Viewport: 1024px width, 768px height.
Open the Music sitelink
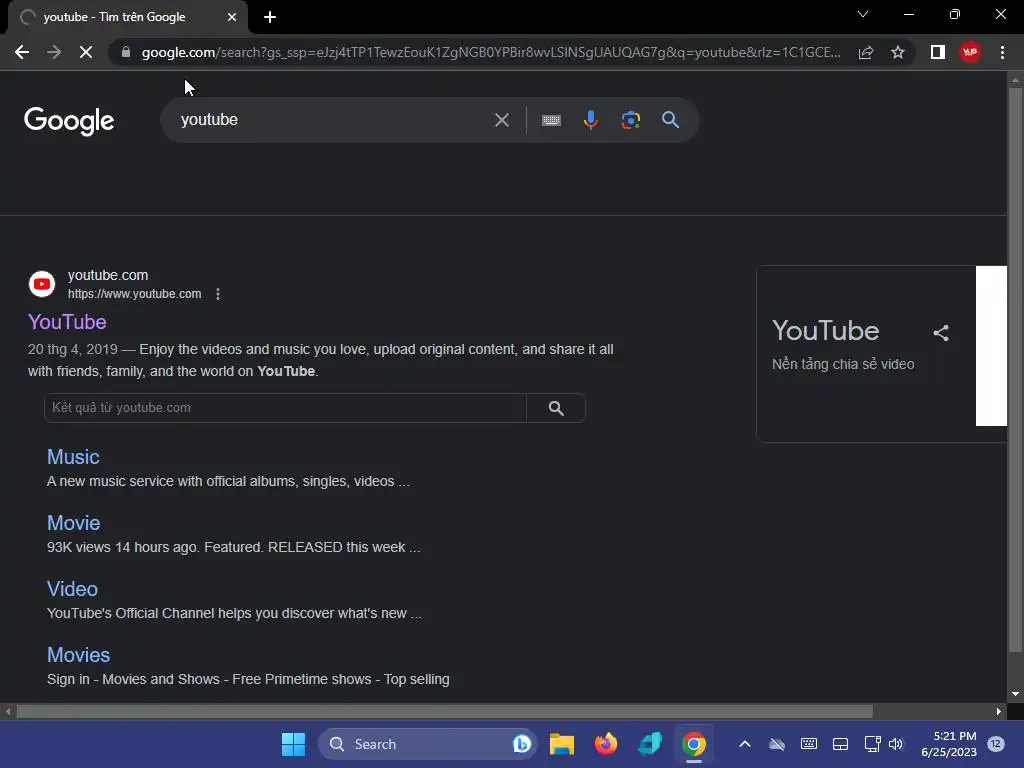point(73,457)
